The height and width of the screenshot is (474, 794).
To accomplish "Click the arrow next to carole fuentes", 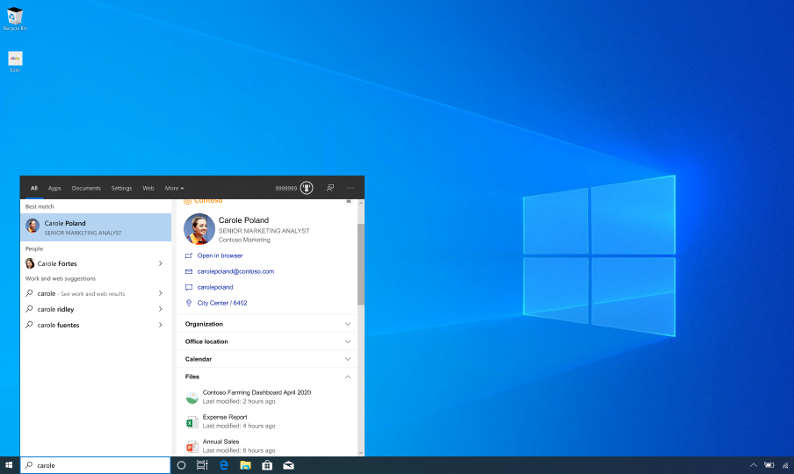I will (x=160, y=325).
